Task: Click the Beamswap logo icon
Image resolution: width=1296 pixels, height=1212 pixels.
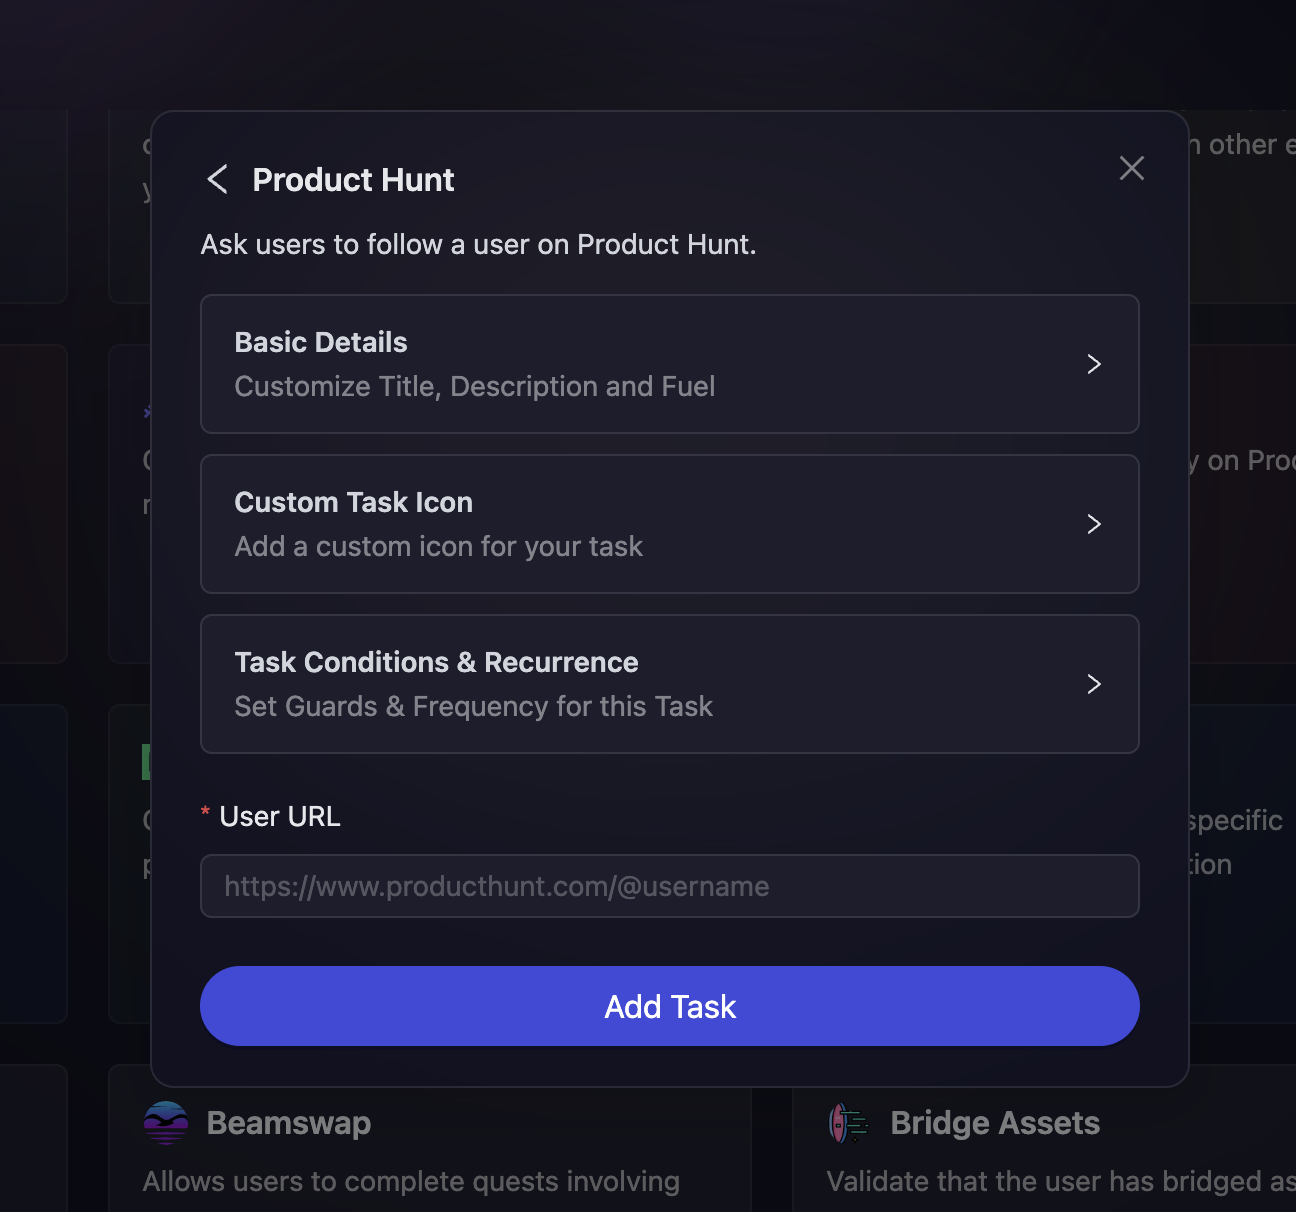Action: (x=166, y=1123)
